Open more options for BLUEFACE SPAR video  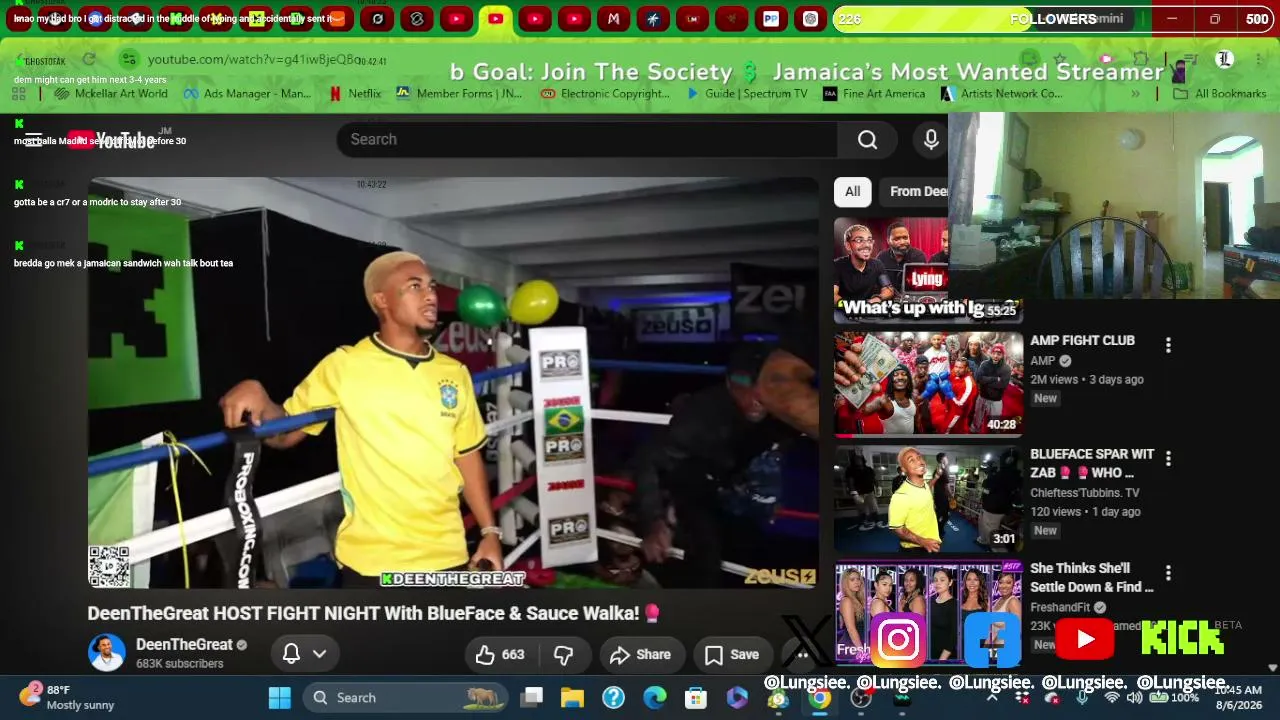click(x=1168, y=459)
